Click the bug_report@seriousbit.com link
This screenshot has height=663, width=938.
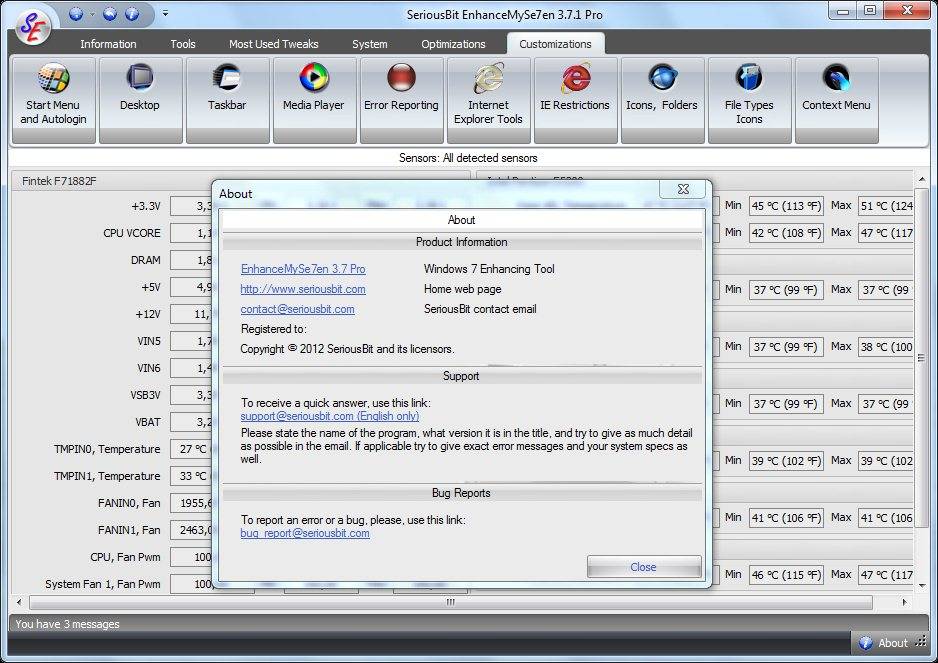305,533
